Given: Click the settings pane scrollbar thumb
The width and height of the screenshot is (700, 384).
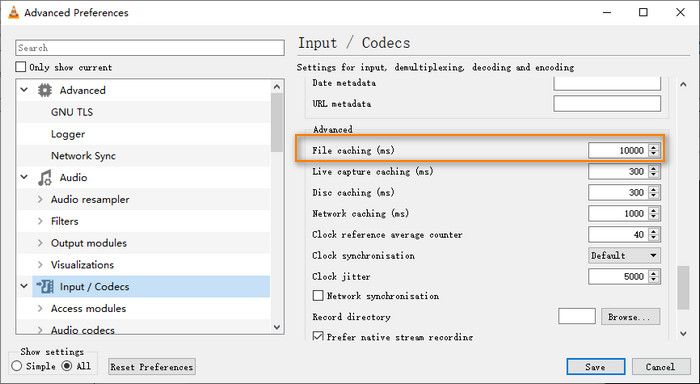Looking at the screenshot, I should (x=683, y=288).
